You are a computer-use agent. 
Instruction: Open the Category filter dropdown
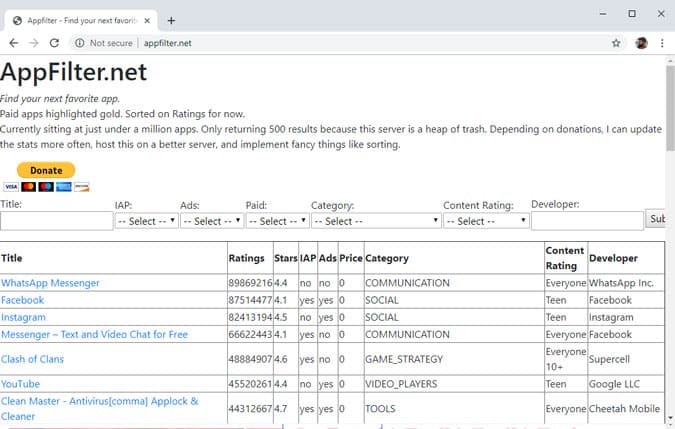pyautogui.click(x=375, y=221)
